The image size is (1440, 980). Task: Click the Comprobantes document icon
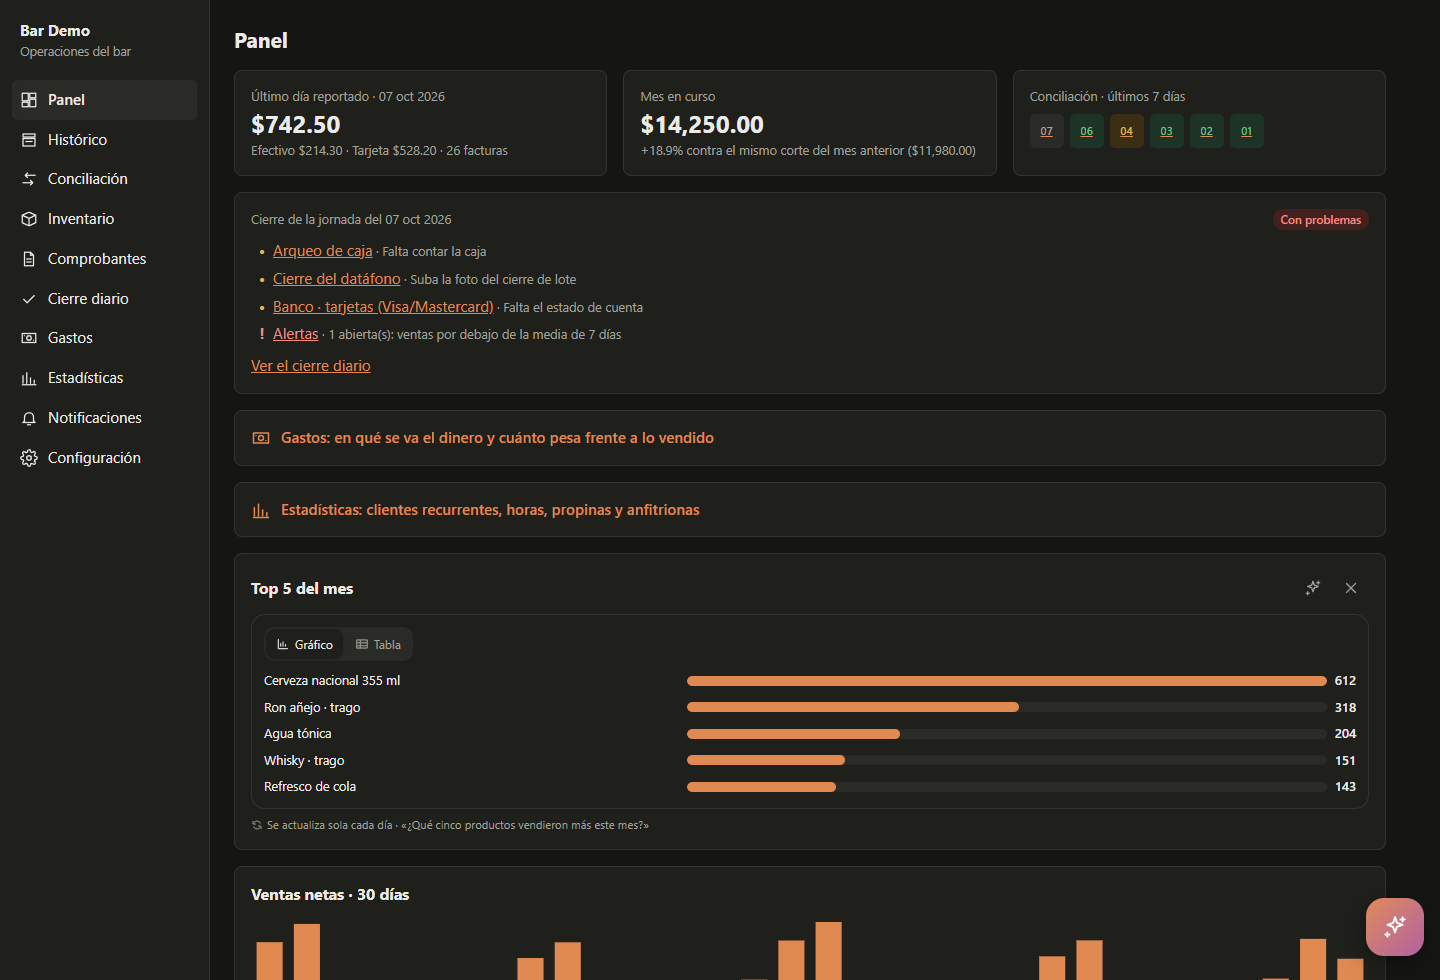[x=29, y=259]
